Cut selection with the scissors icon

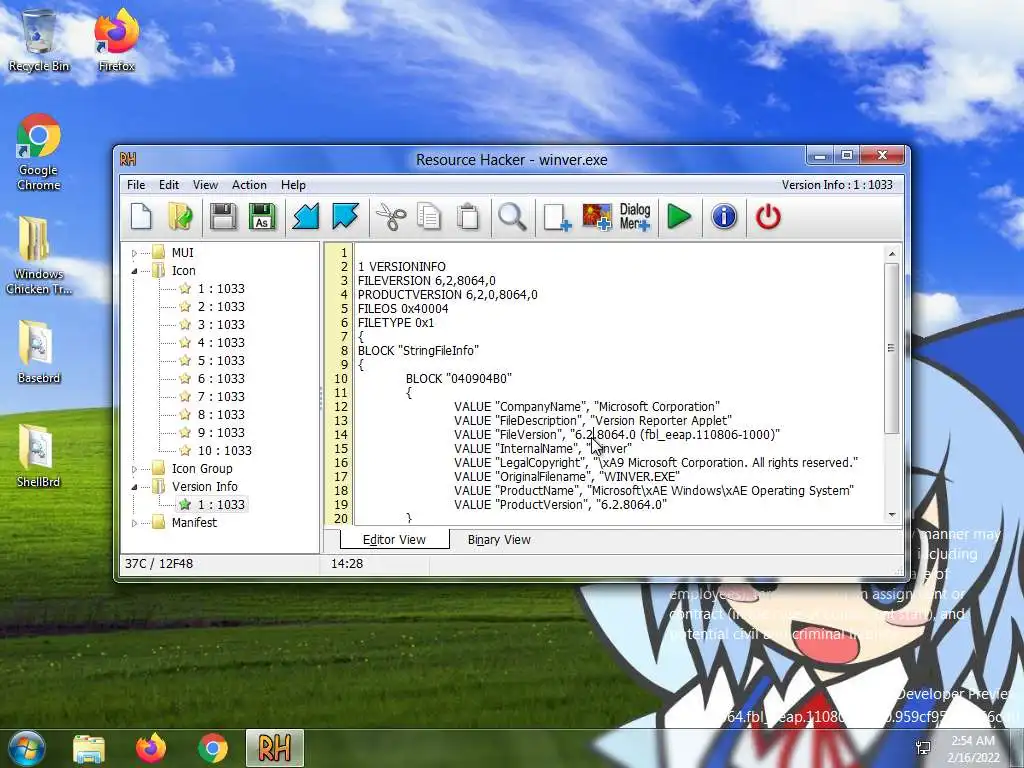pyautogui.click(x=391, y=217)
